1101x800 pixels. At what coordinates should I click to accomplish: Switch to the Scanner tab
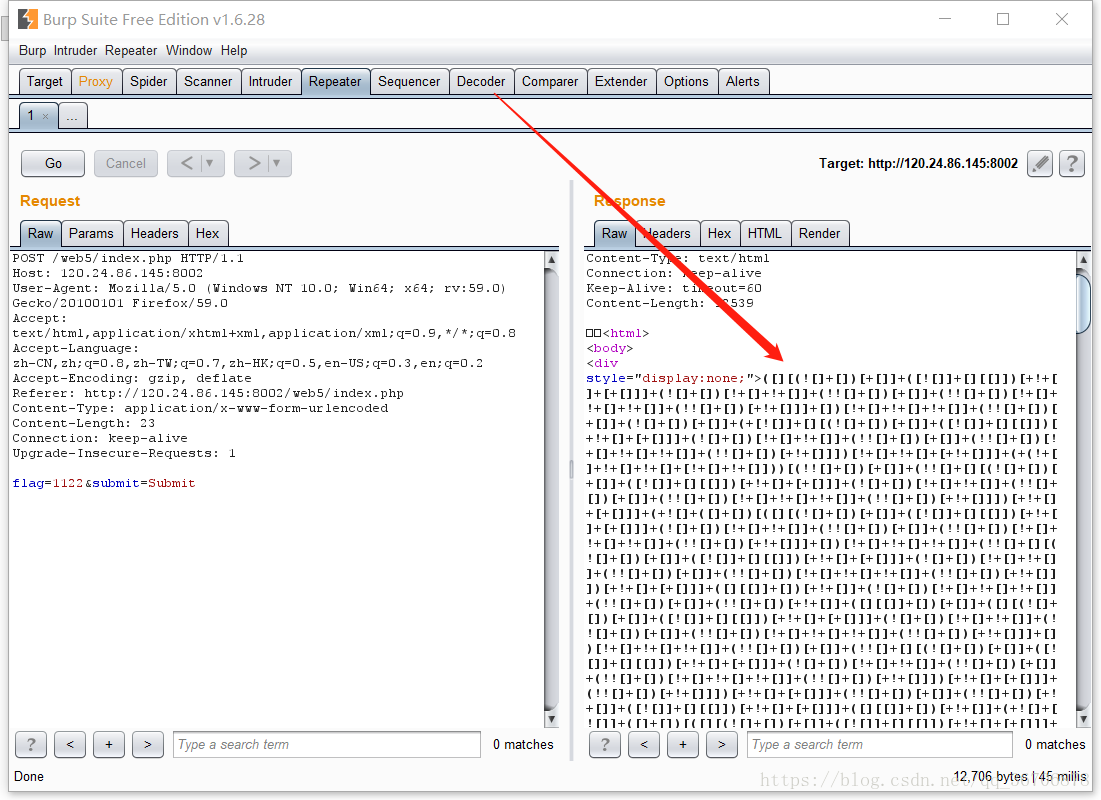pyautogui.click(x=208, y=81)
